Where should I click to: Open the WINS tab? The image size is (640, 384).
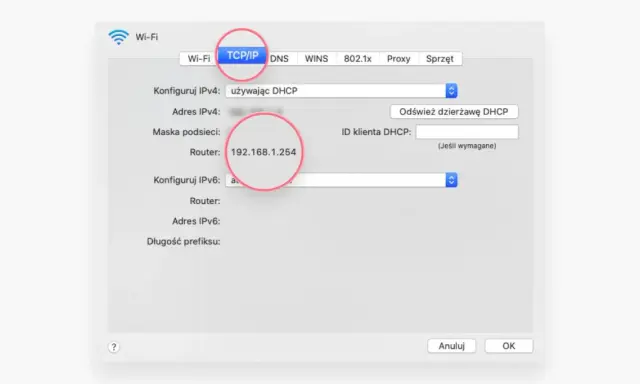(x=316, y=59)
